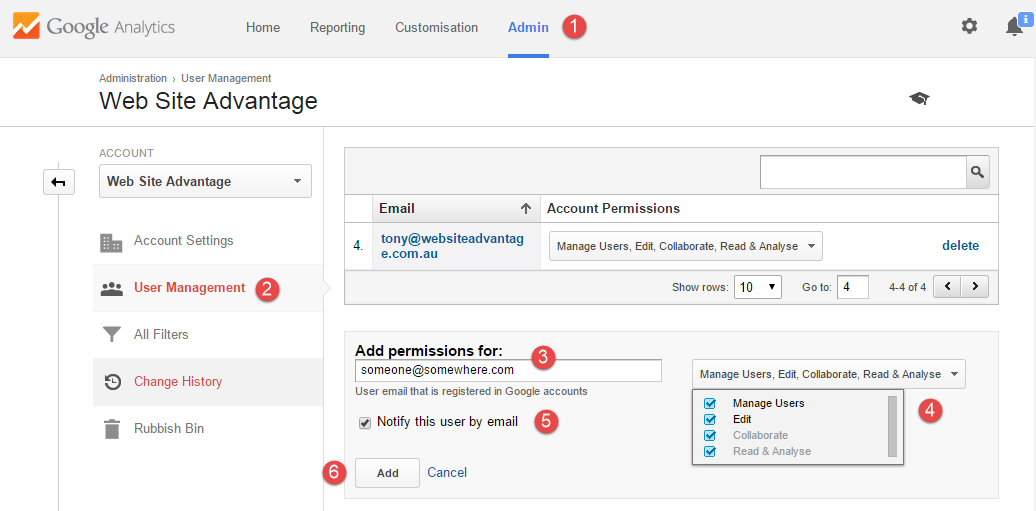Viewport: 1036px width, 511px height.
Task: Click the Account Settings building icon
Action: pos(111,242)
